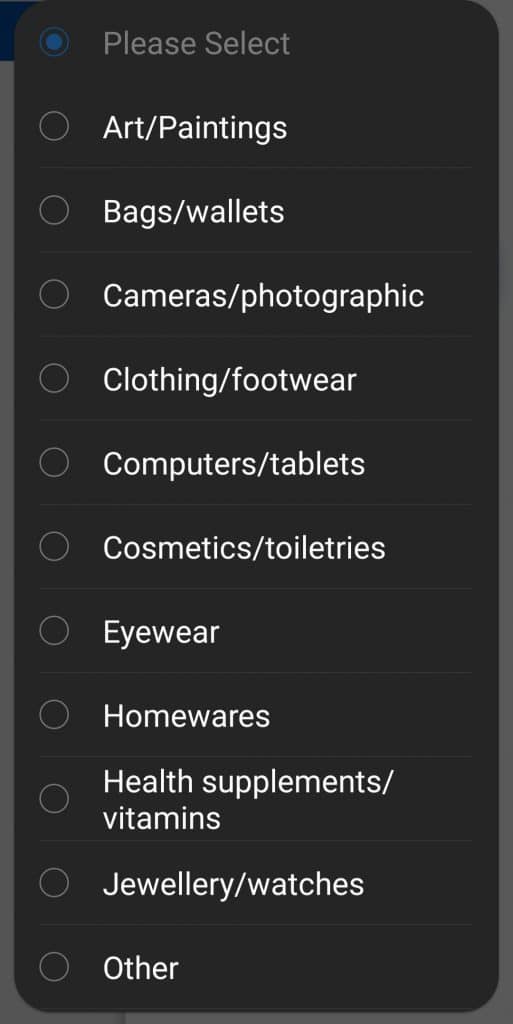Choose Health supplements/vitamins radio button
Viewport: 513px width, 1024px height.
coord(54,799)
